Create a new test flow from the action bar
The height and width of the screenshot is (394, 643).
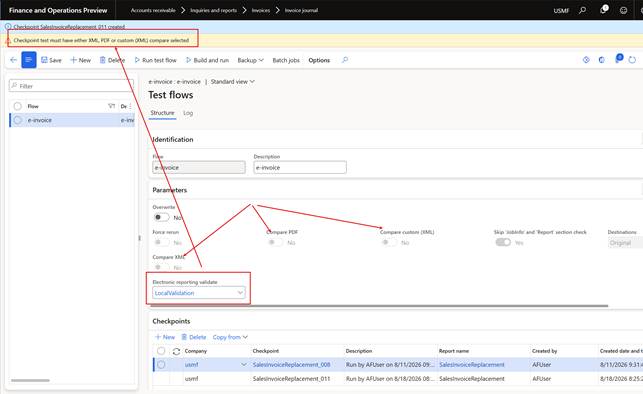point(80,60)
